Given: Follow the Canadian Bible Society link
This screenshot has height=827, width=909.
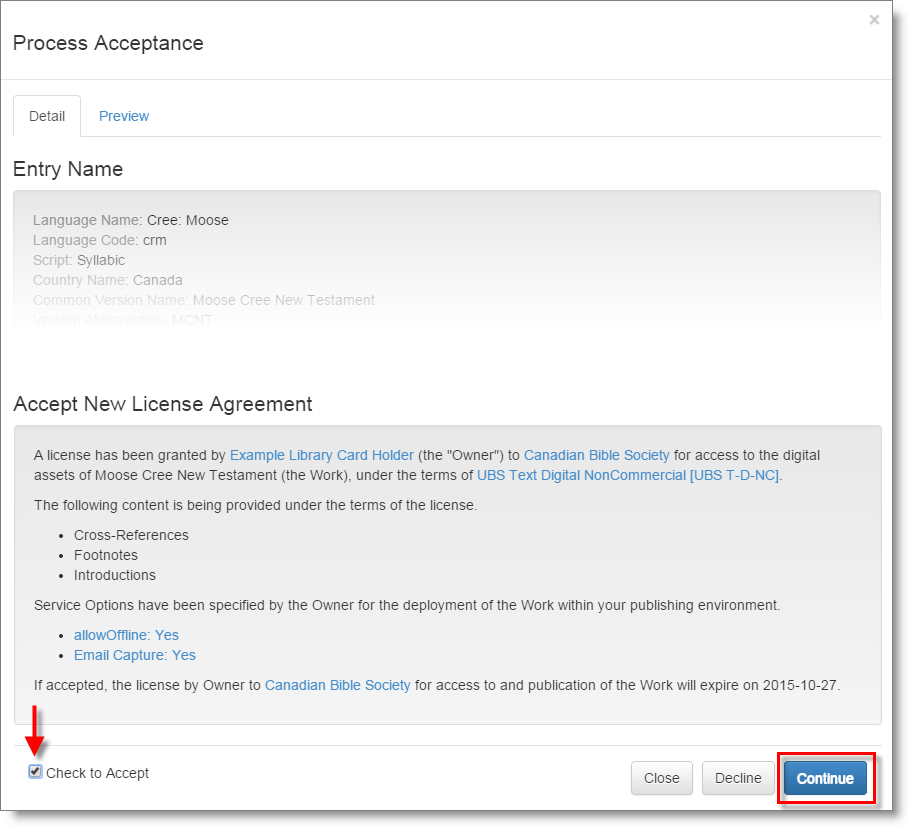Looking at the screenshot, I should point(596,454).
